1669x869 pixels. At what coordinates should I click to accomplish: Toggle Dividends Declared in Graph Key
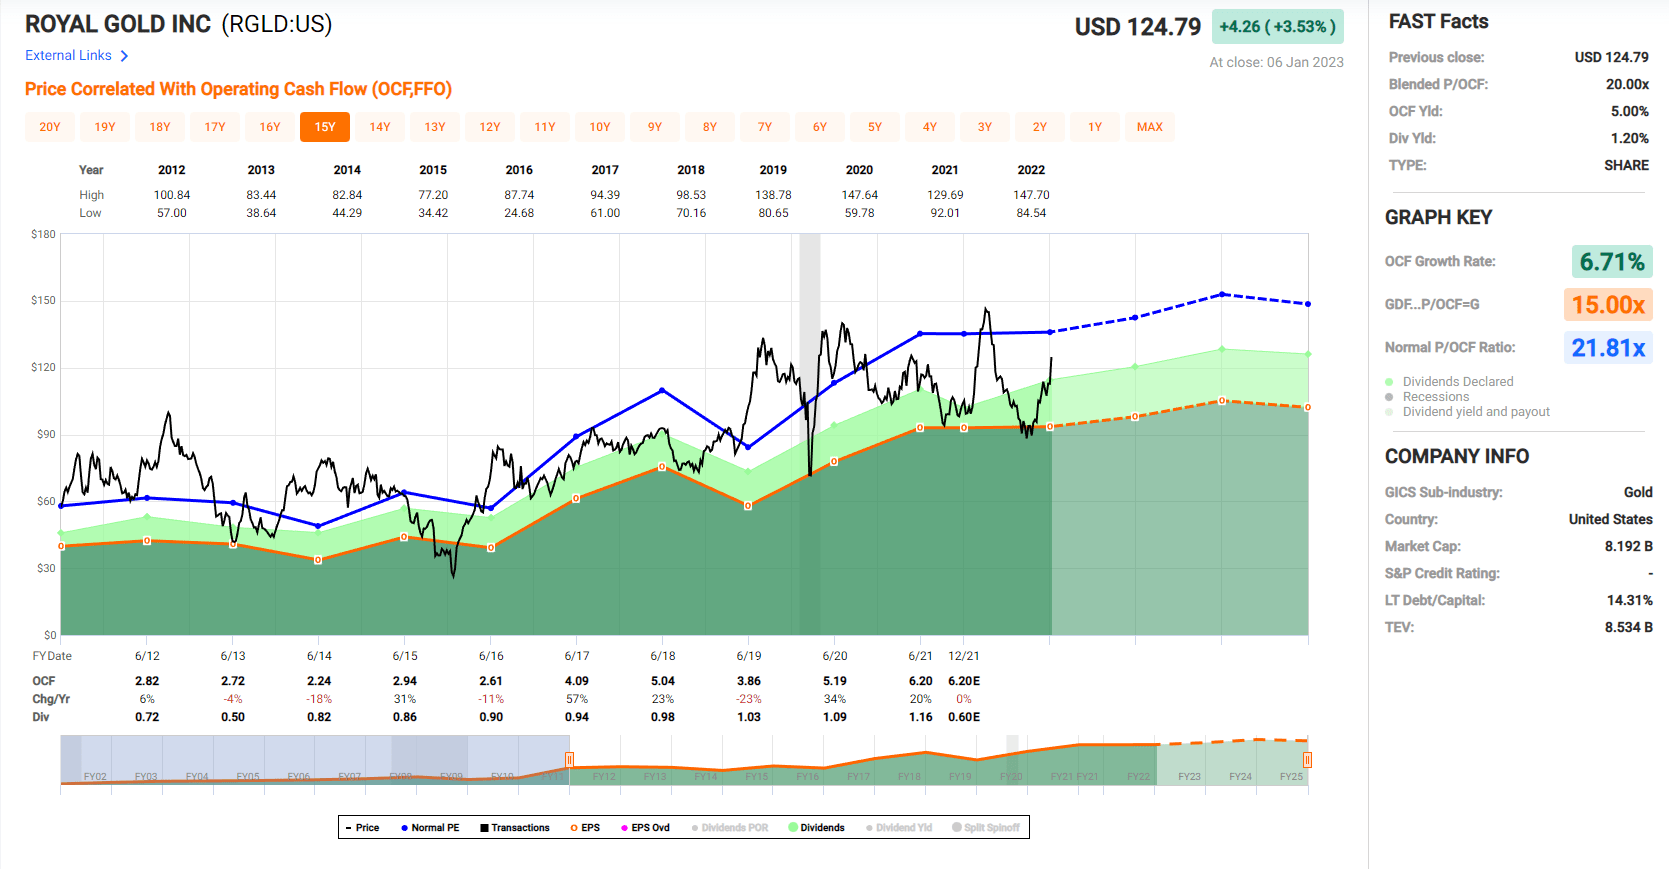(1449, 382)
